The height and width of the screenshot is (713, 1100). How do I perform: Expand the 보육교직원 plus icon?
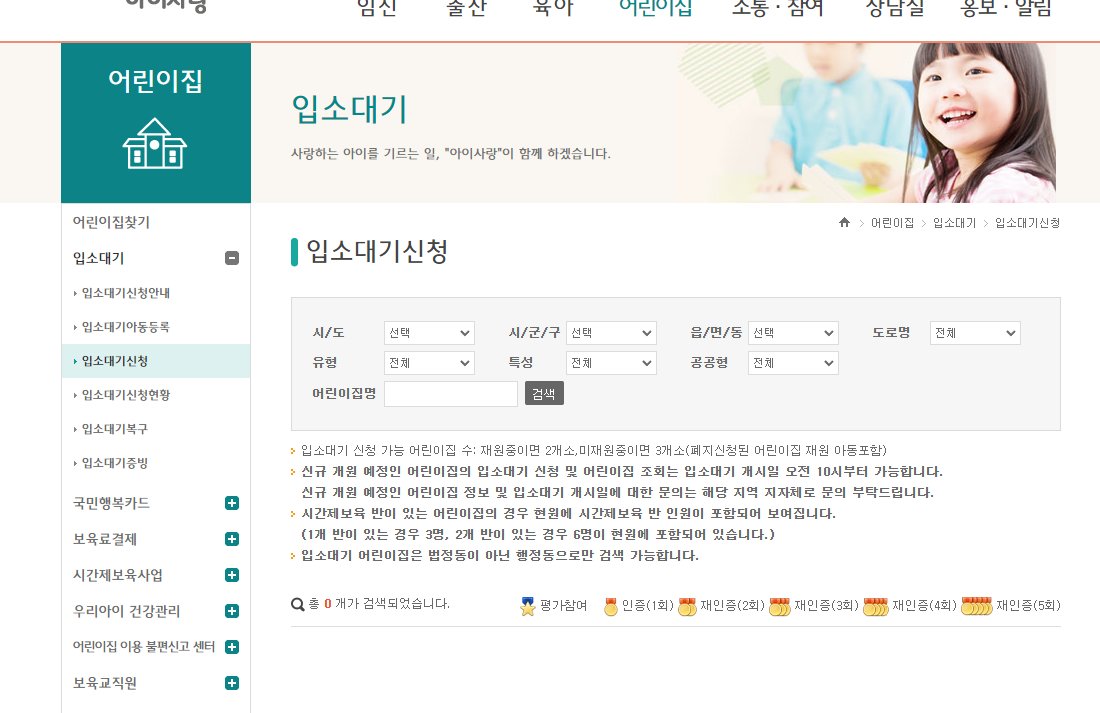tap(232, 683)
